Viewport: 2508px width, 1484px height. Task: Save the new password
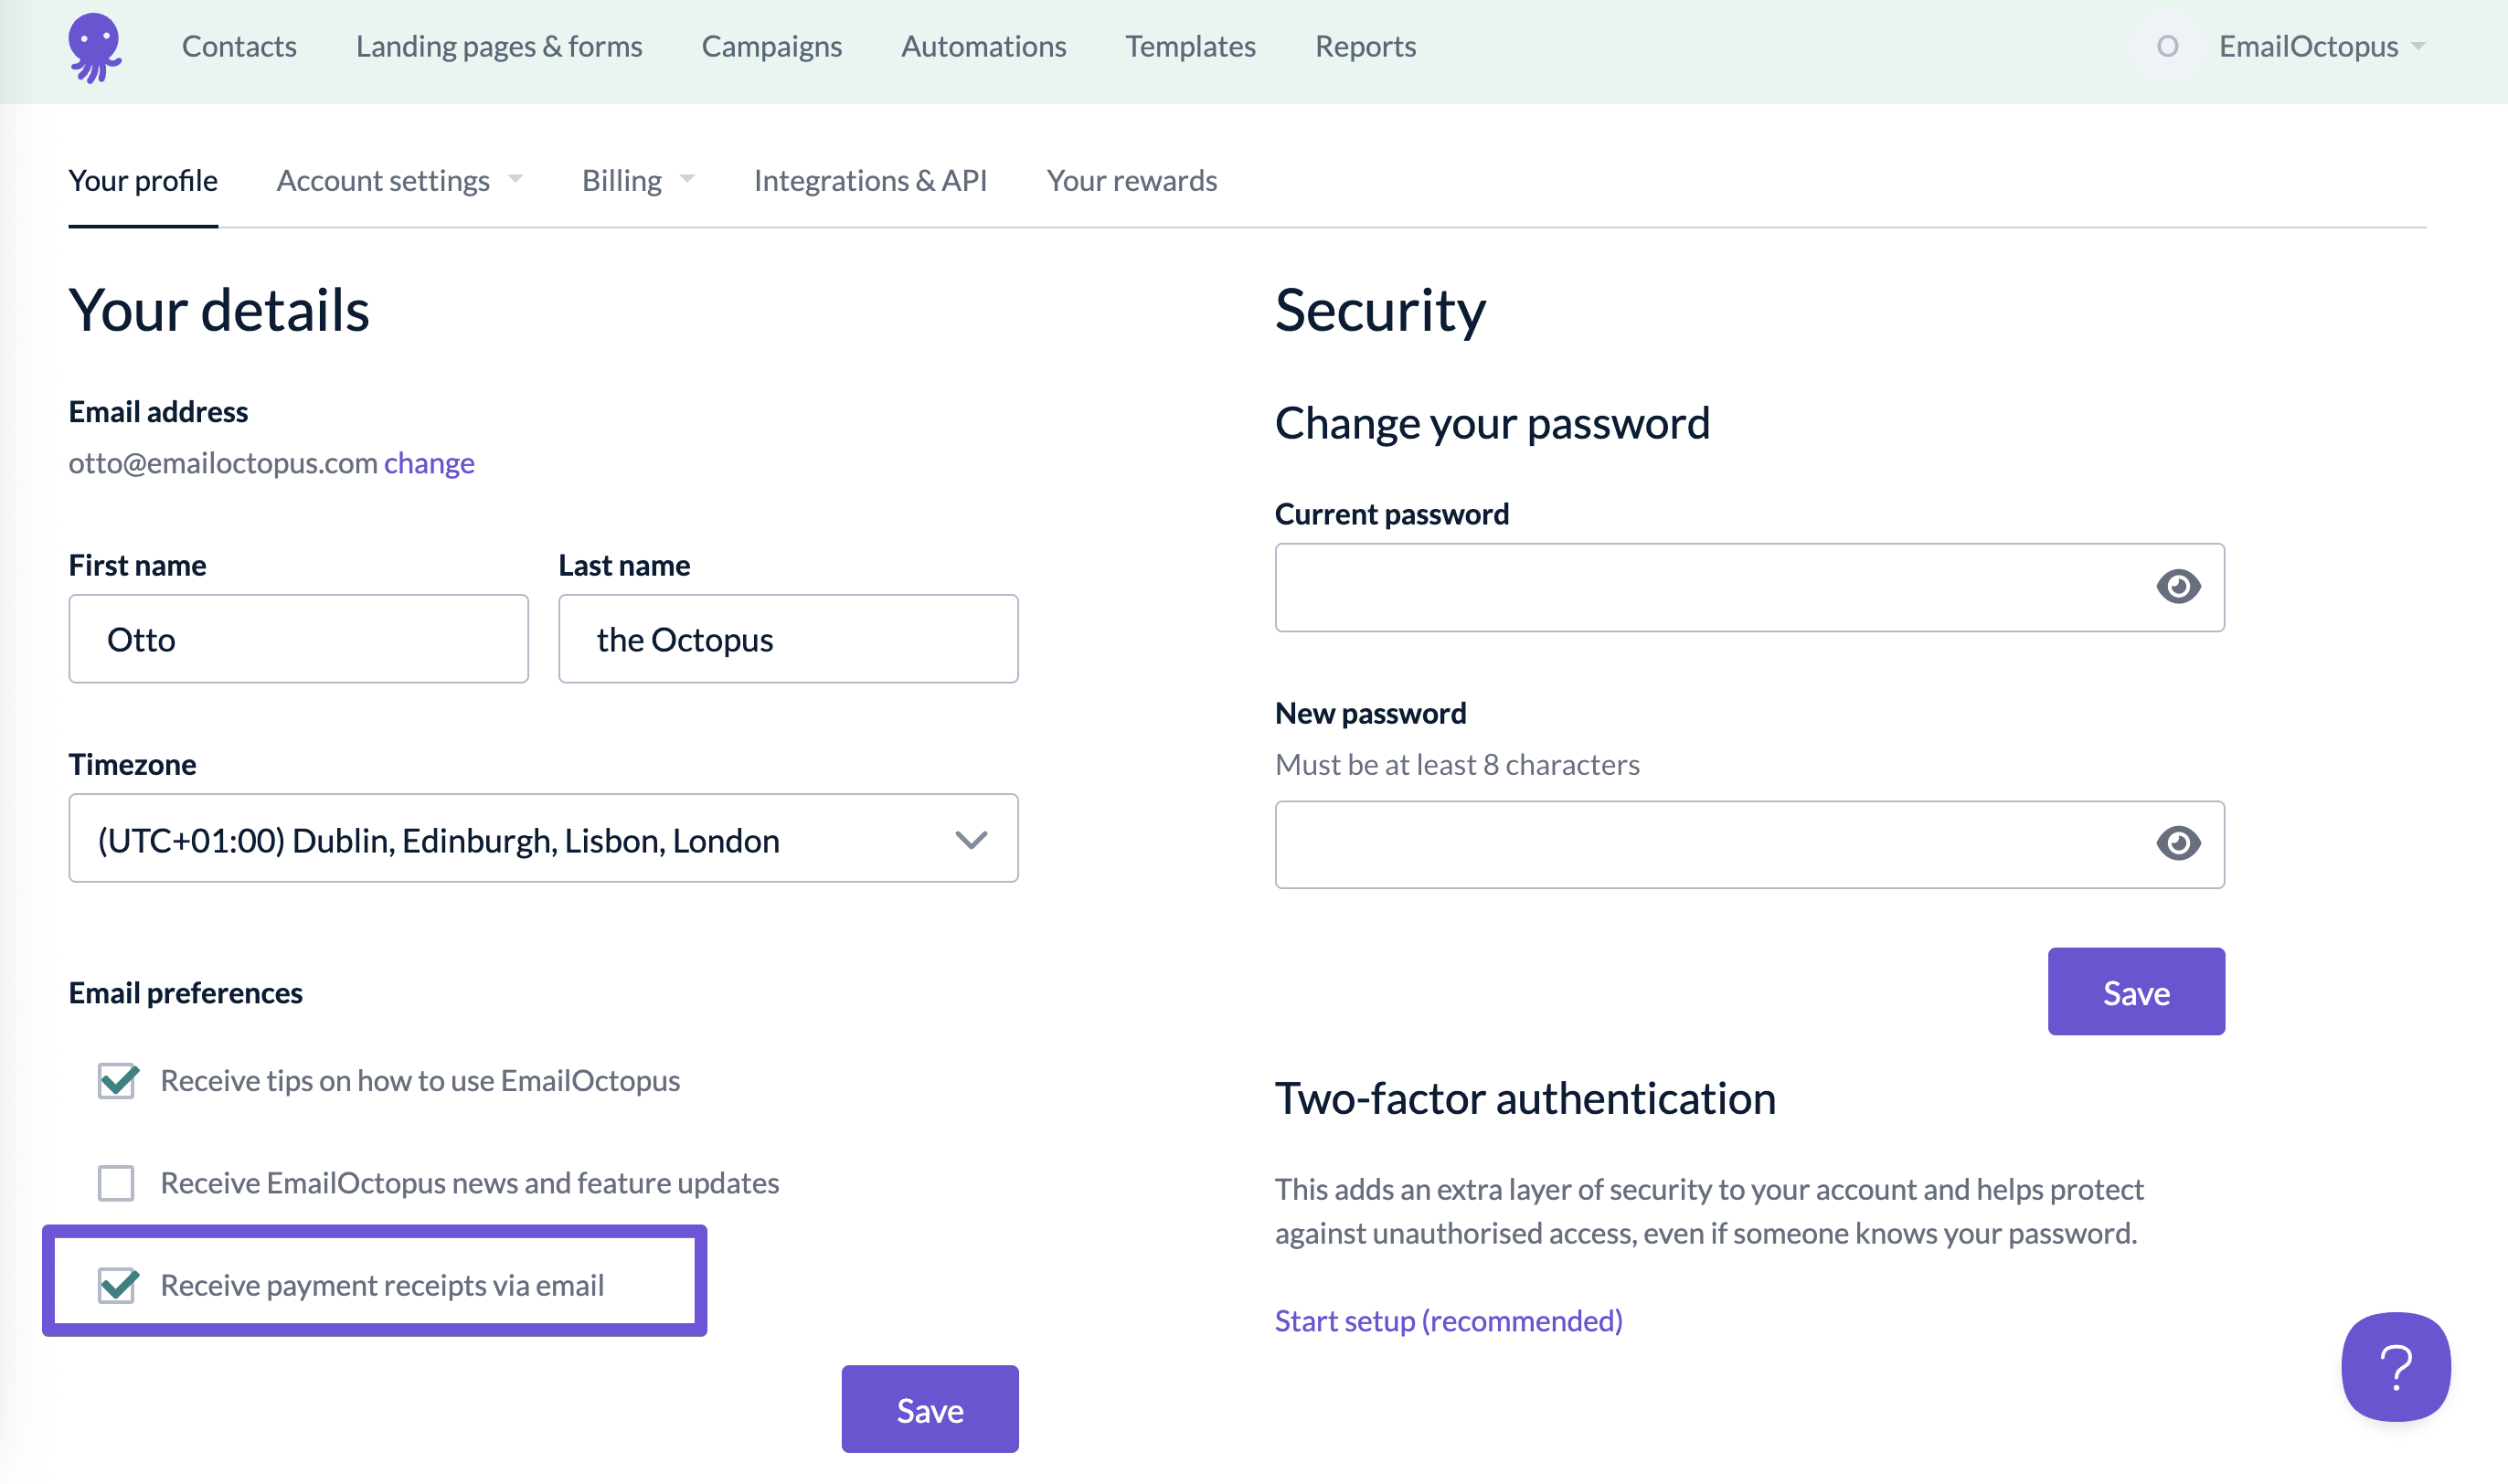click(2136, 991)
